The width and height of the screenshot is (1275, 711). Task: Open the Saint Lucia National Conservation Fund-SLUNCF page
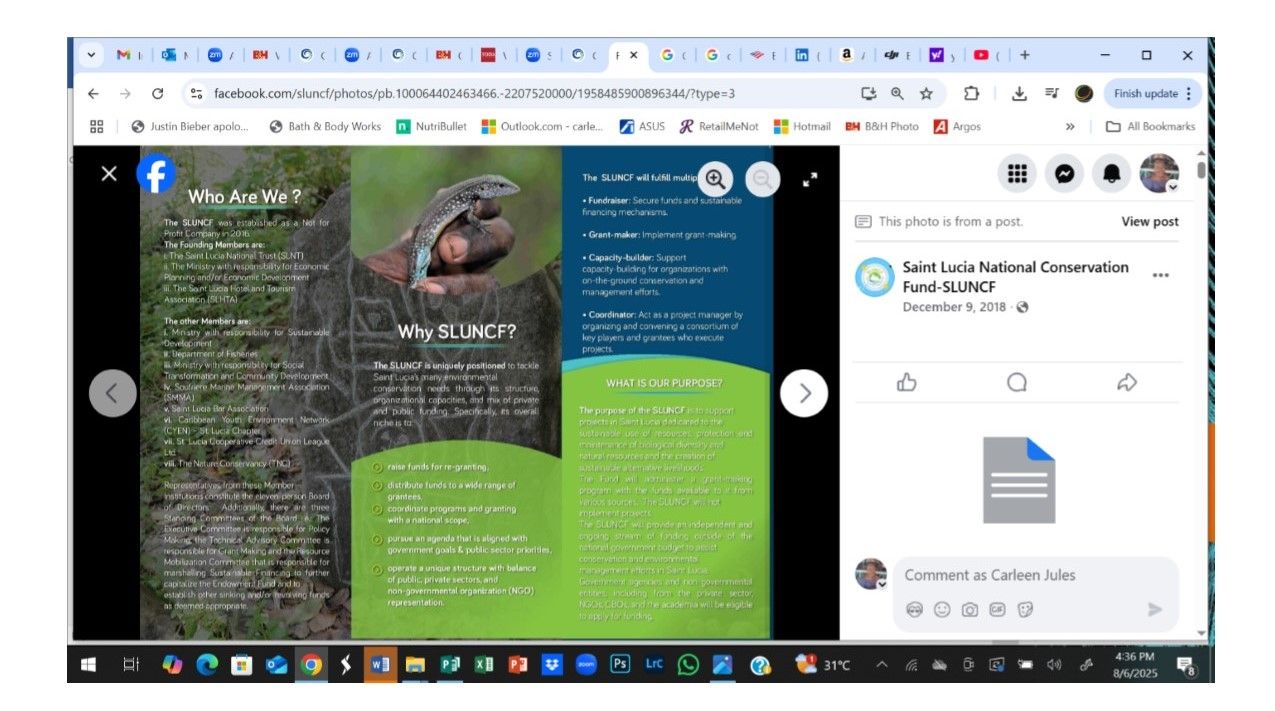click(x=1015, y=277)
